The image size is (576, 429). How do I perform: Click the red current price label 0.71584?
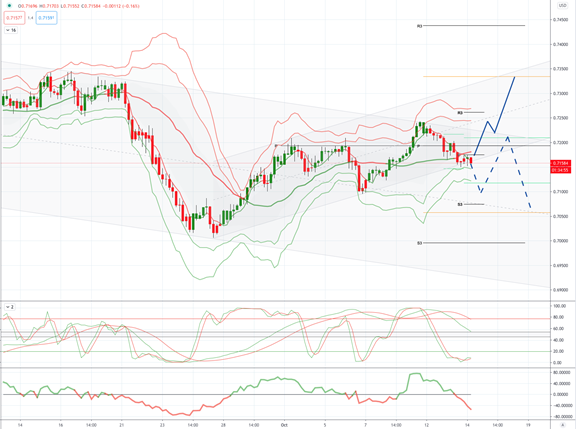[561, 163]
